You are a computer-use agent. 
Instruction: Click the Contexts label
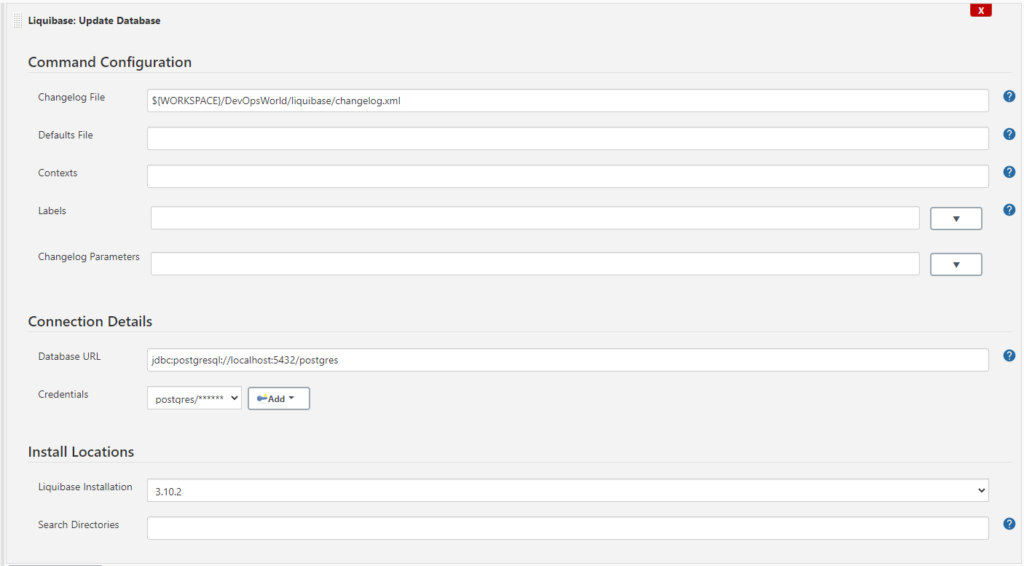click(57, 173)
